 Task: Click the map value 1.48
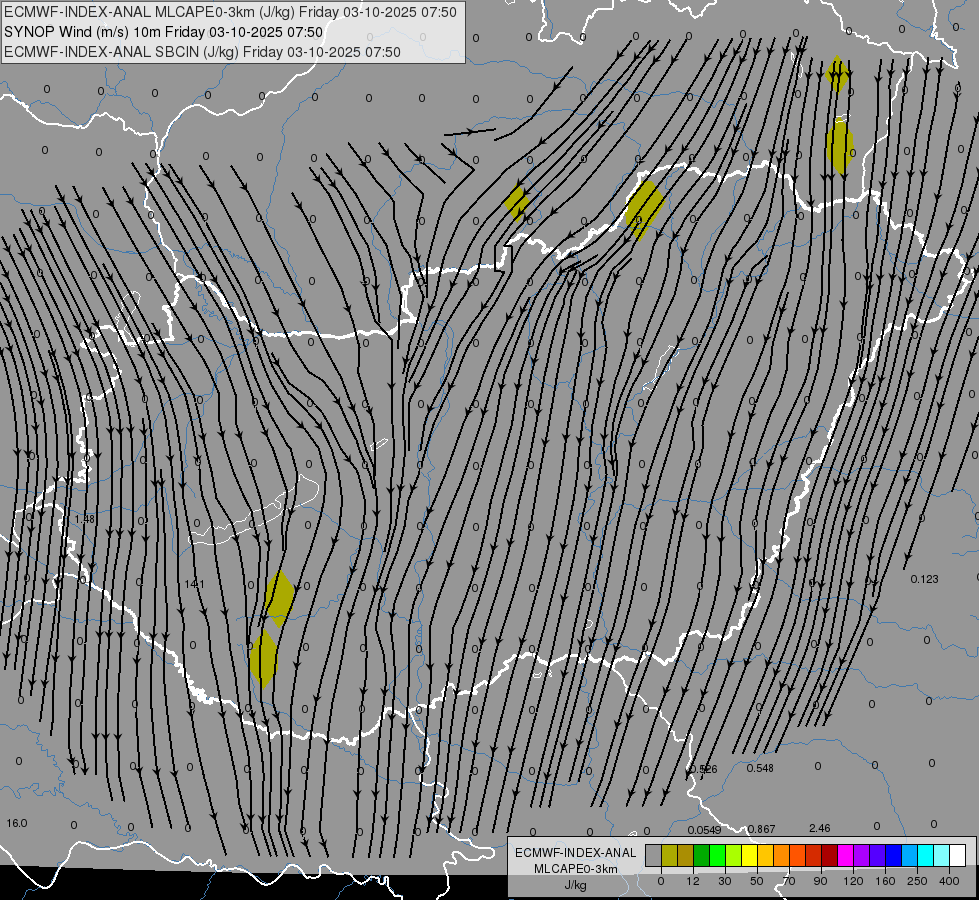tap(84, 519)
